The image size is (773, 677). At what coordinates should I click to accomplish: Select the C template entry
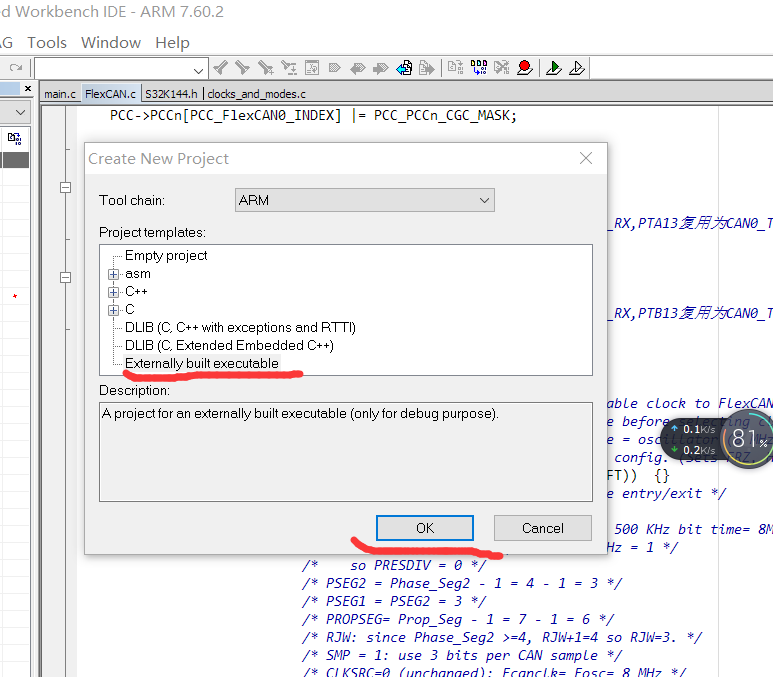130,310
